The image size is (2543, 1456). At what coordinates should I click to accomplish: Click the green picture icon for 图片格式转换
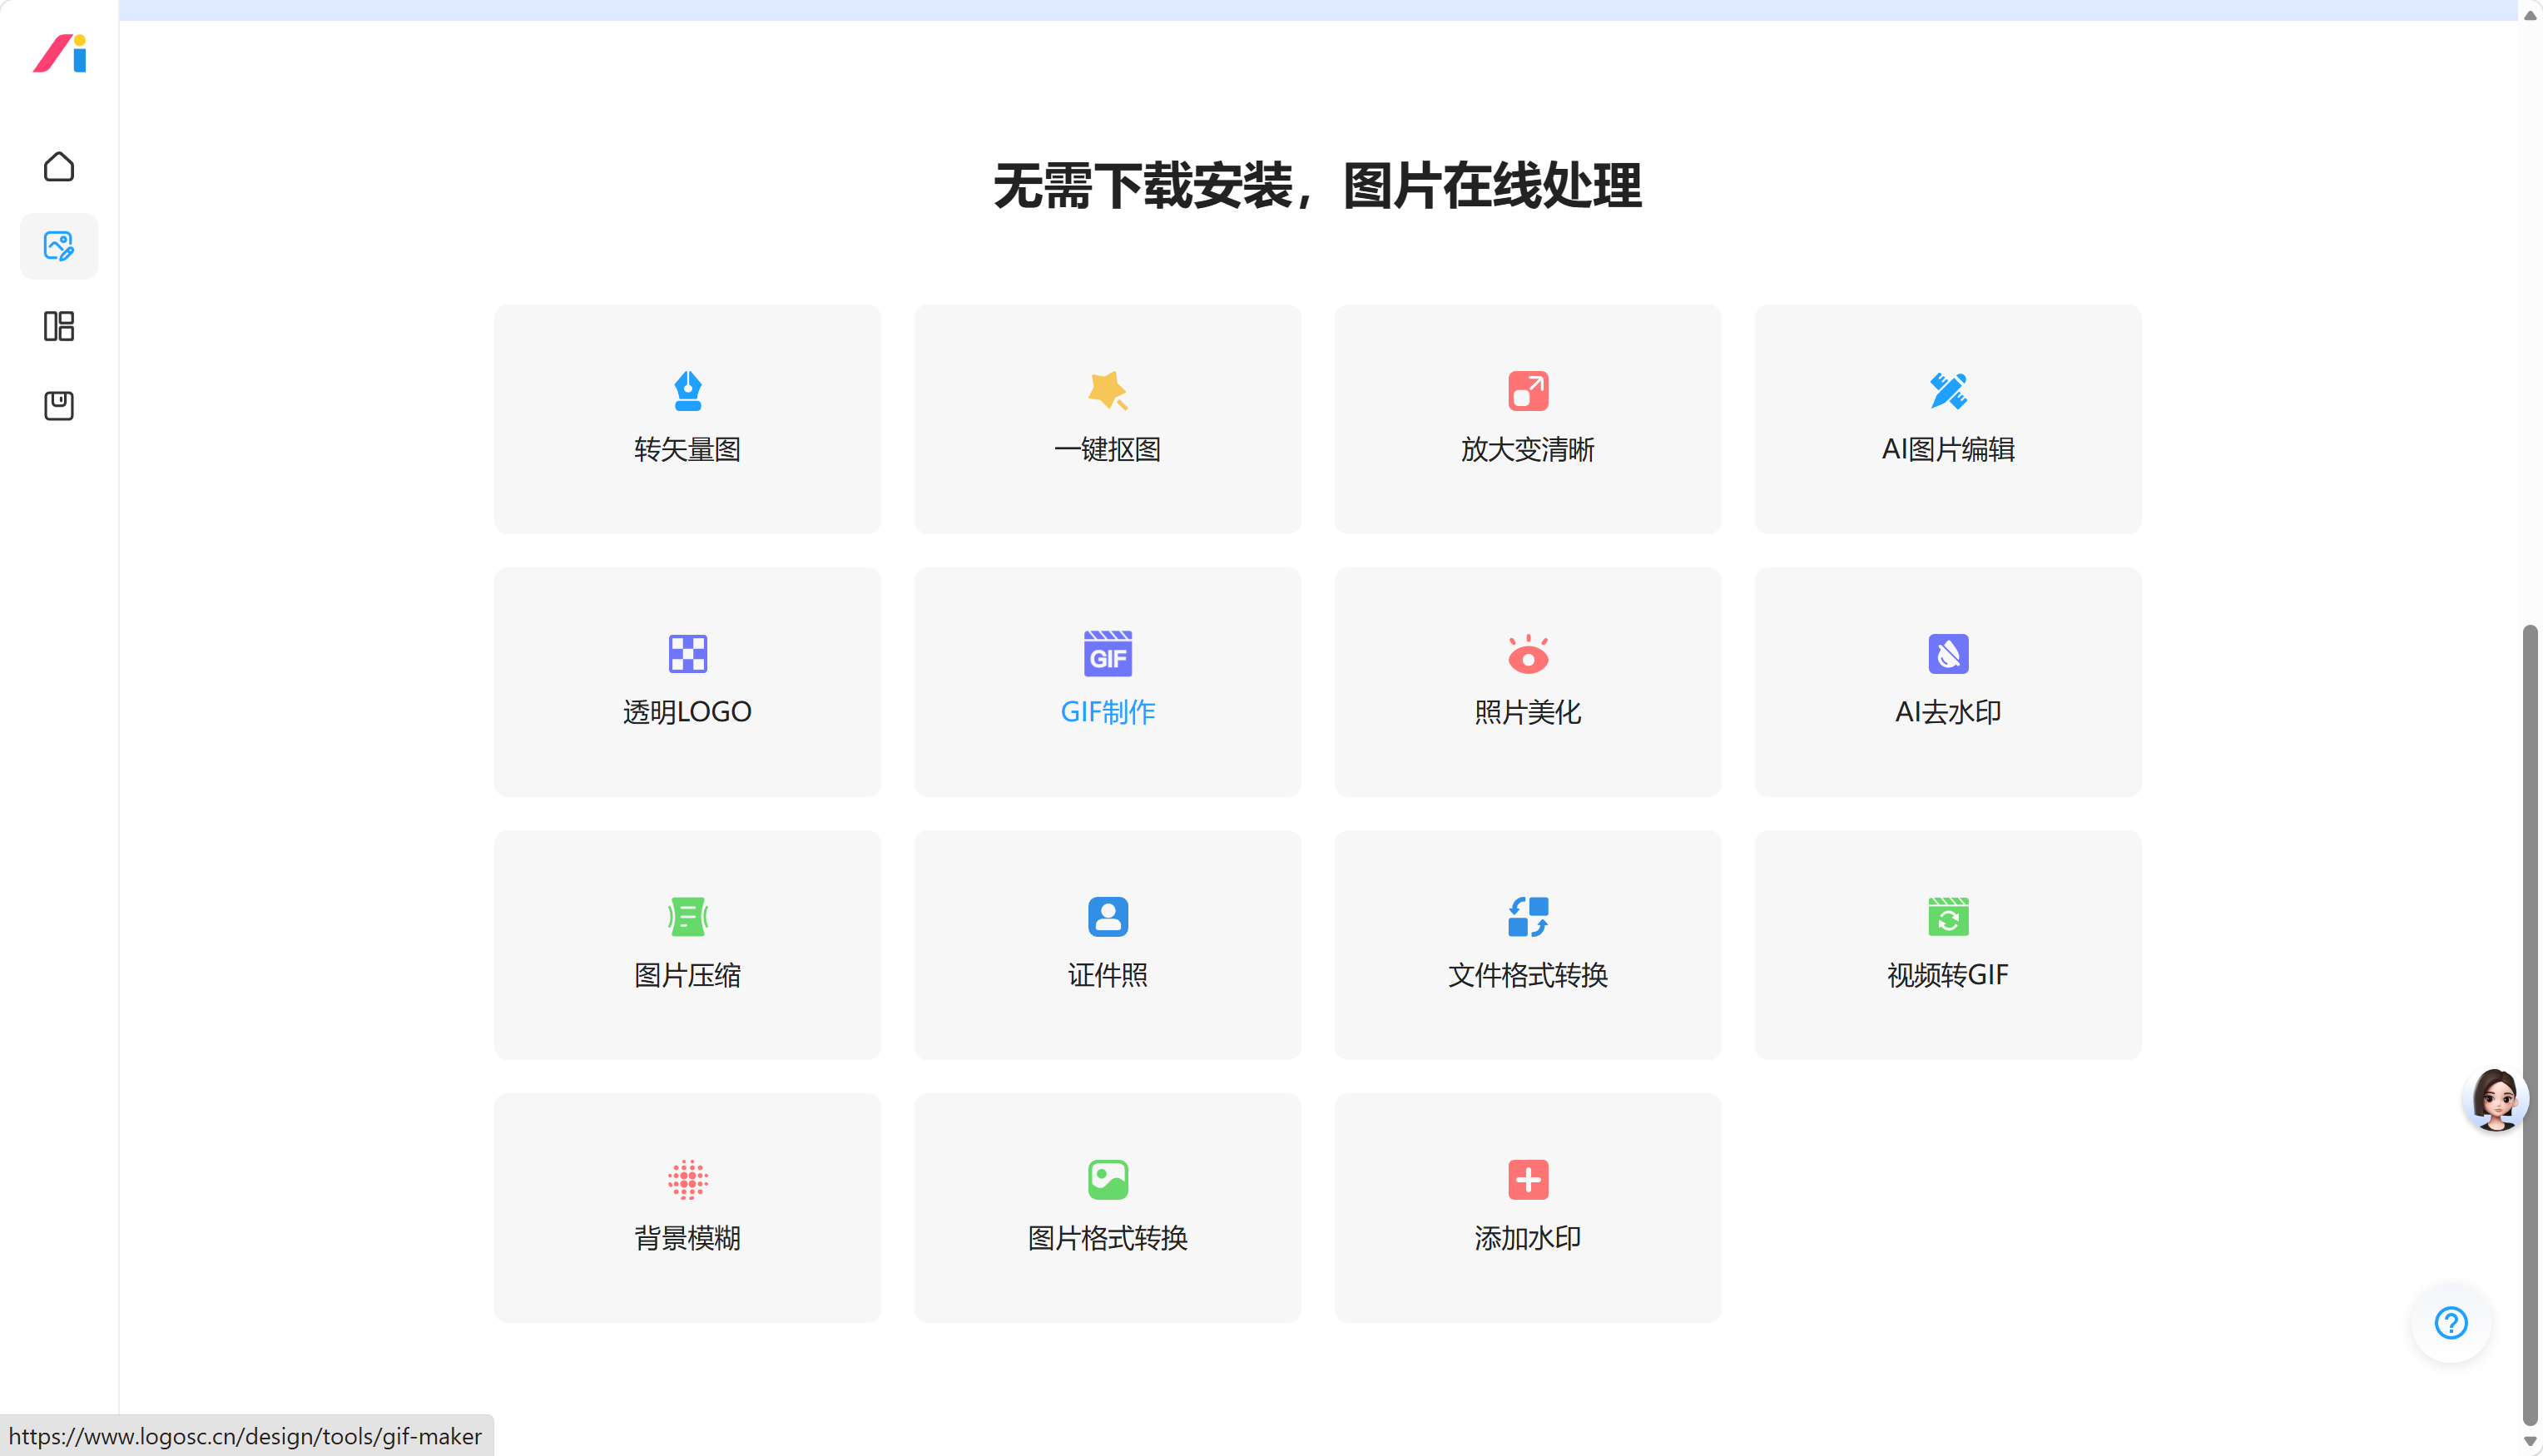pos(1108,1179)
